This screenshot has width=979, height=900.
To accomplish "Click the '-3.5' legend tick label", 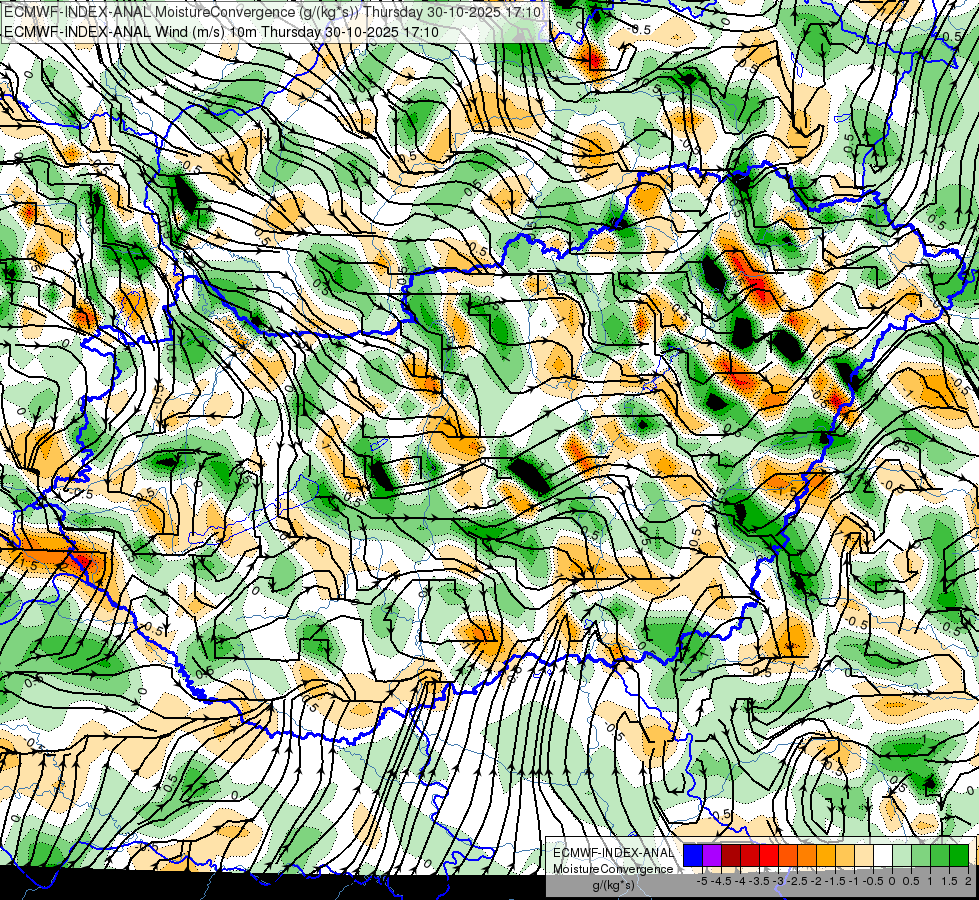I will coord(759,881).
